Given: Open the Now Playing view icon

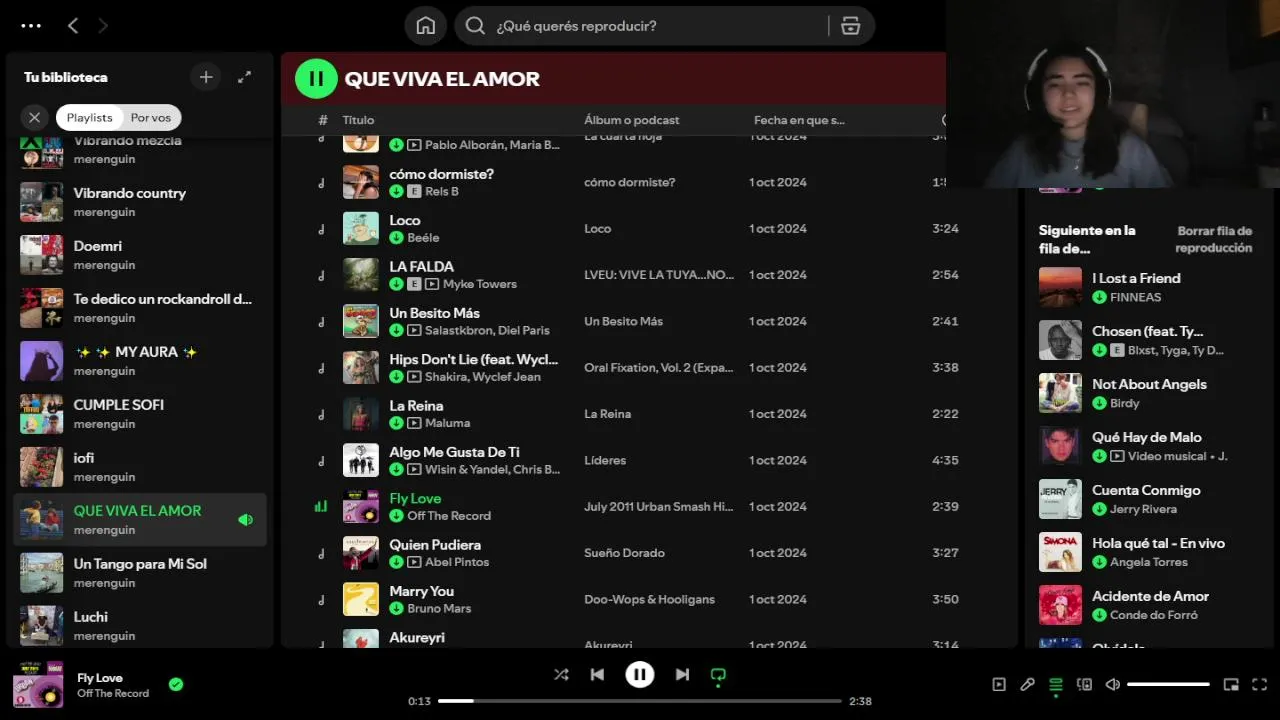Looking at the screenshot, I should [999, 685].
